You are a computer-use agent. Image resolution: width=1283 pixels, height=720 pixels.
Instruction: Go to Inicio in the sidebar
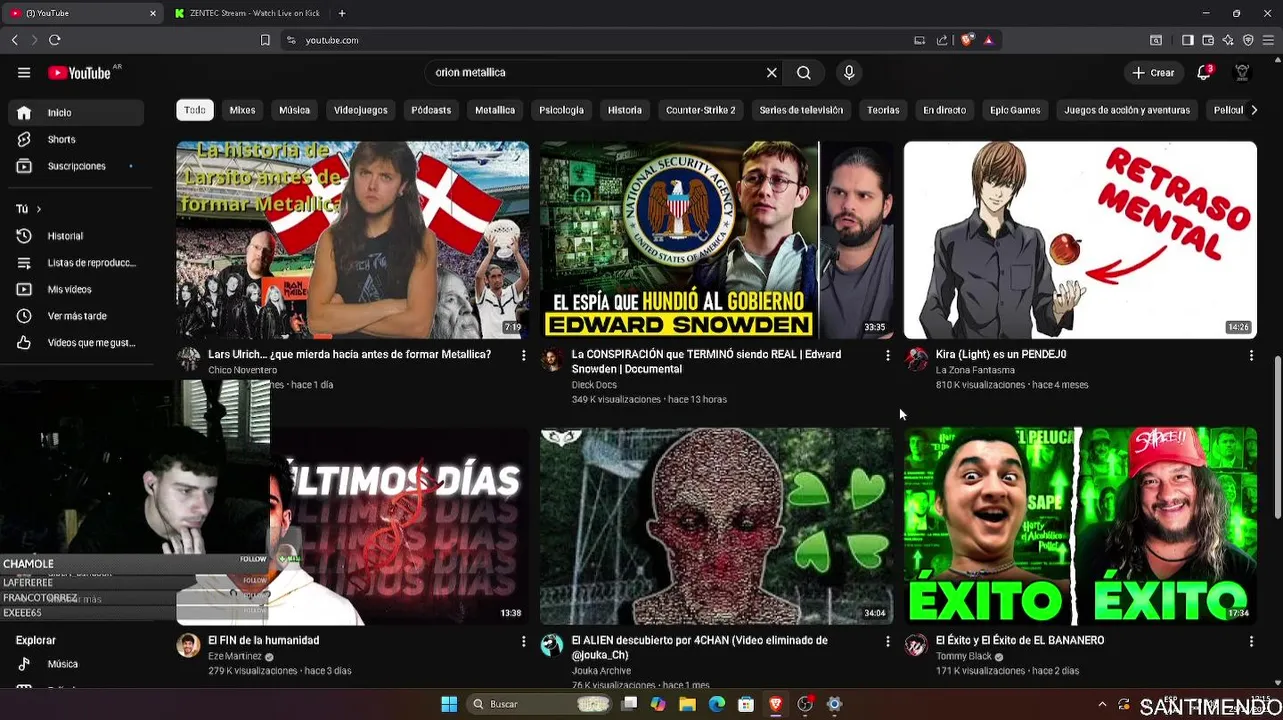point(76,113)
